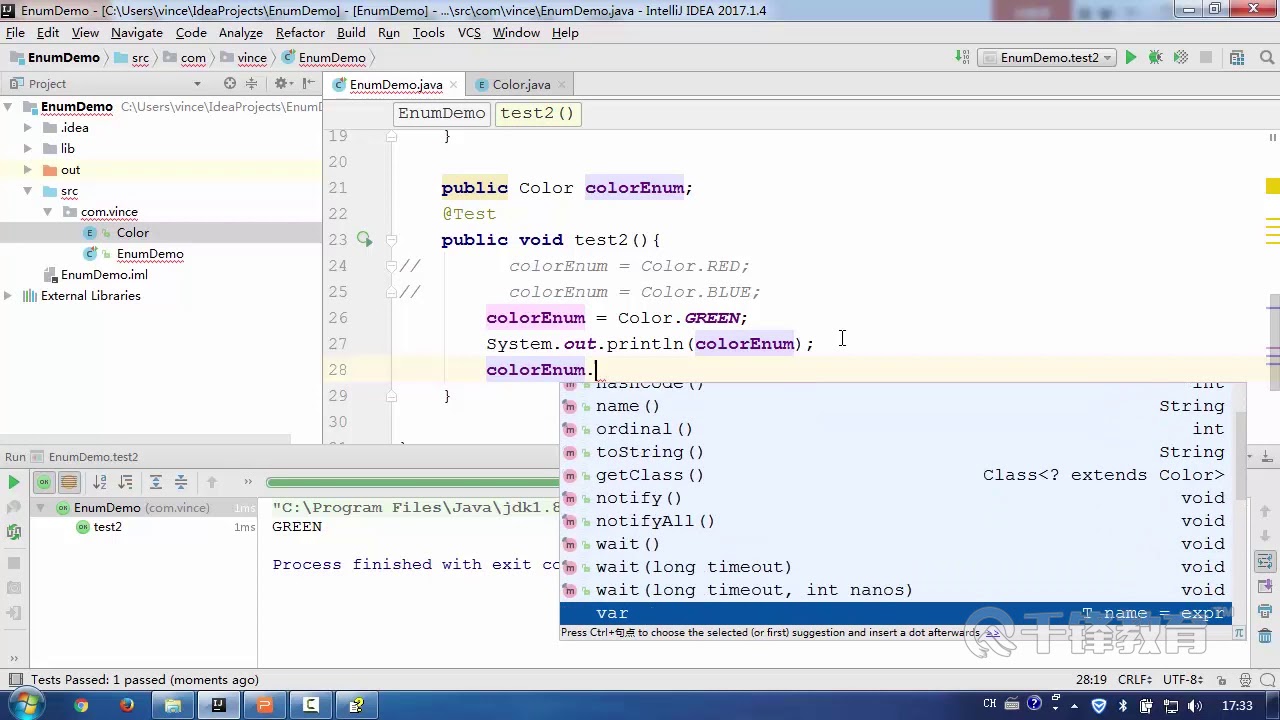Open Windows Explorer taskbar icon

172,705
